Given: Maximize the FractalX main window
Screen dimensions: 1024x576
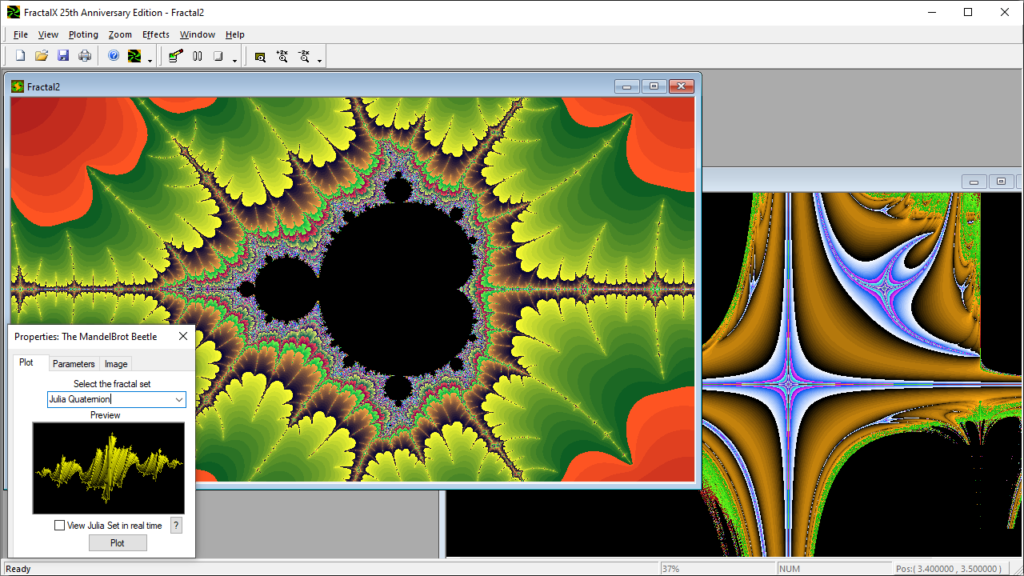Looking at the screenshot, I should coord(968,12).
